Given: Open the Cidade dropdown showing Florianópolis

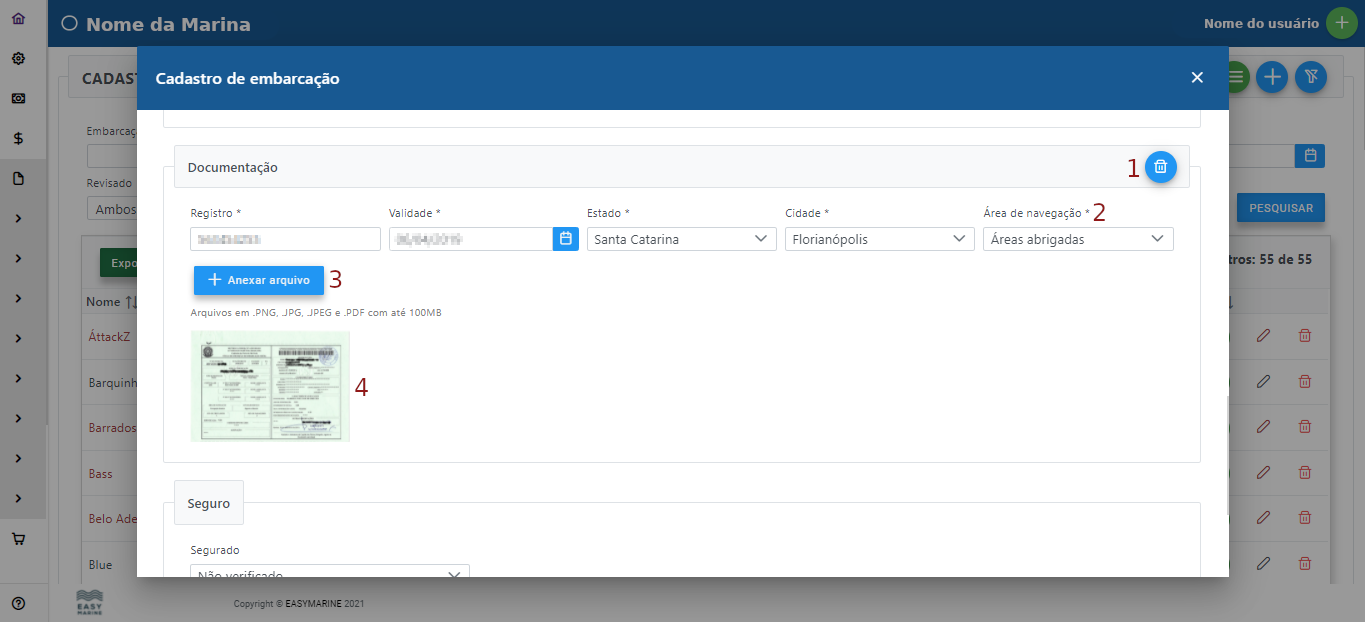Looking at the screenshot, I should coord(879,239).
